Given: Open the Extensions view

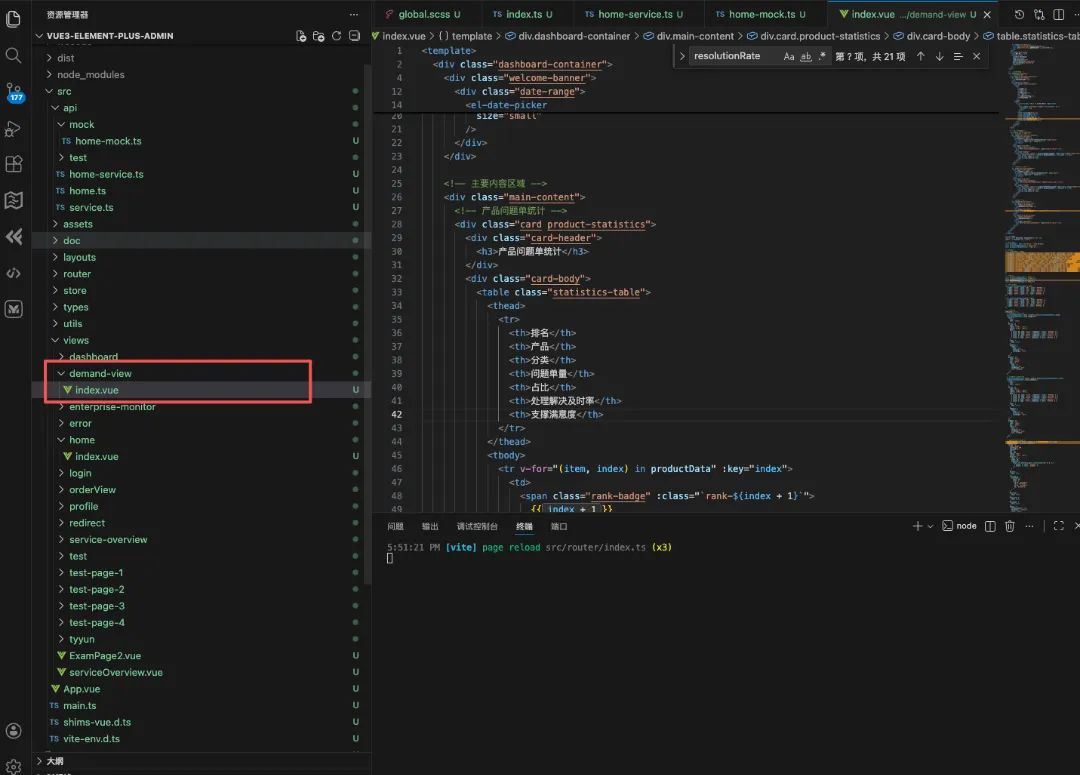Looking at the screenshot, I should [x=13, y=164].
